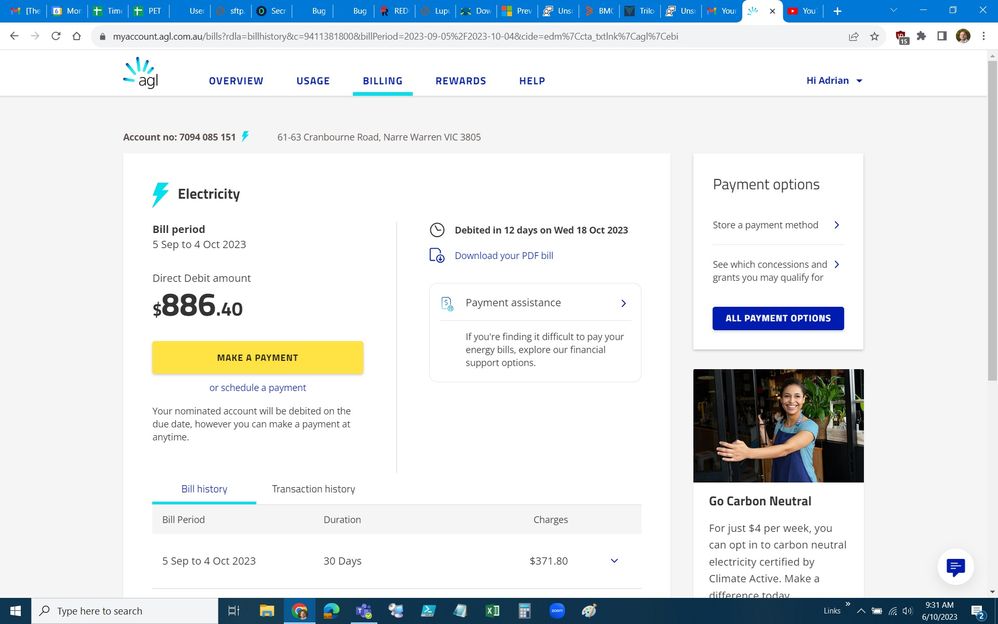Expand Payment assistance options arrow

tap(623, 303)
